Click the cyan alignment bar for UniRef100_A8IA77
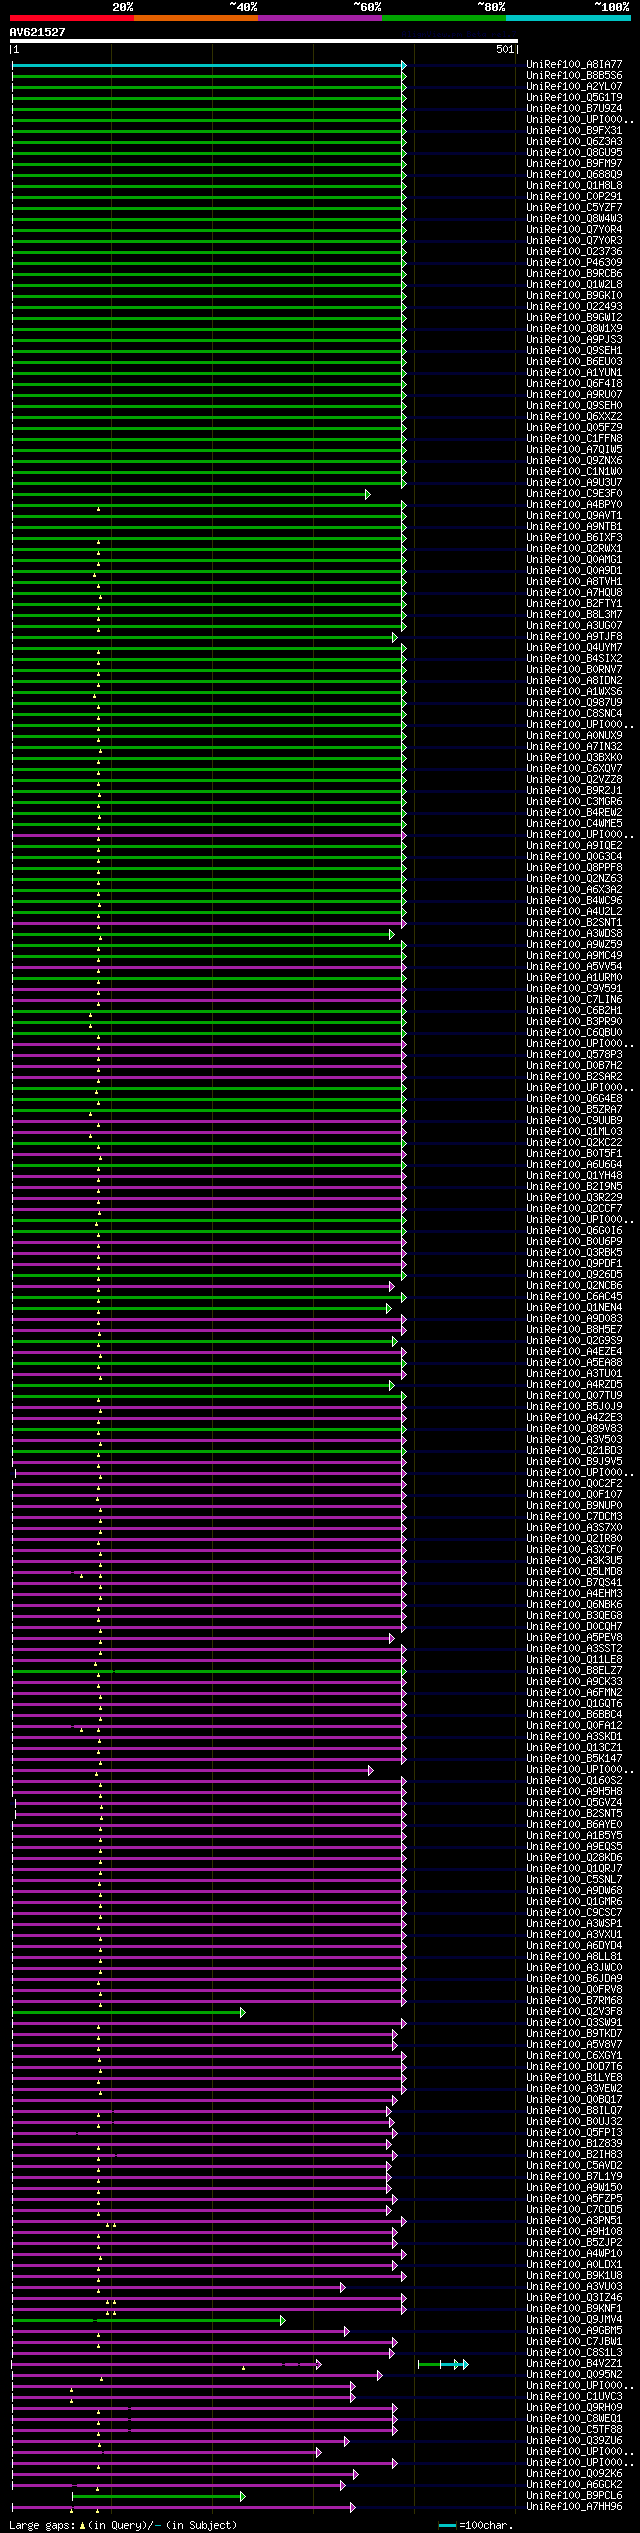Screen dimensions: 640x2533 click(208, 65)
